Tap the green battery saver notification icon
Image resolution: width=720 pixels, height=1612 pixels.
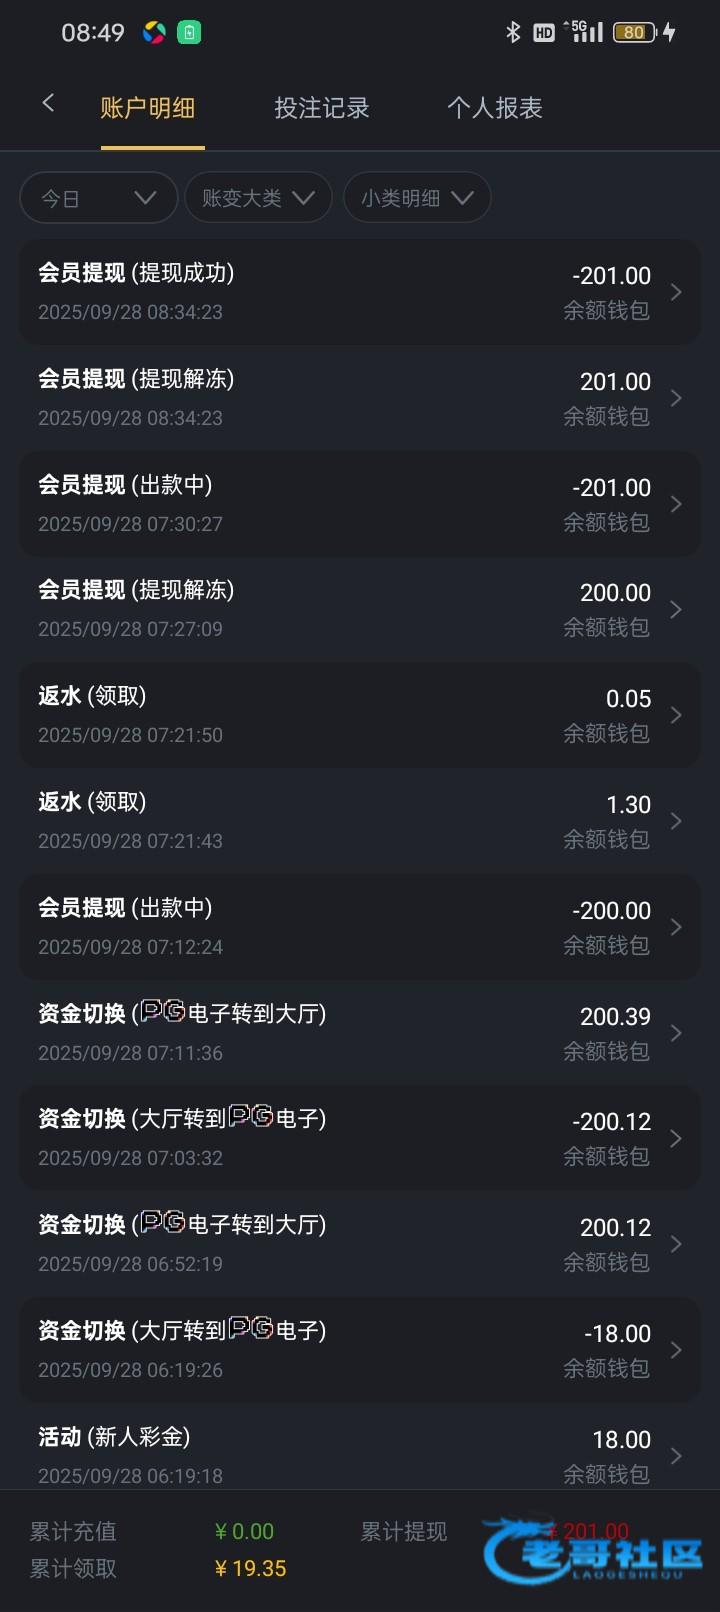189,33
